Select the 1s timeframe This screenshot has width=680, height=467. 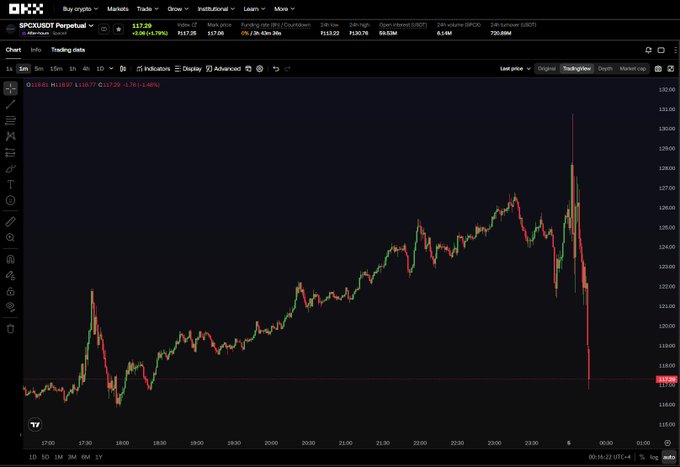(9, 69)
